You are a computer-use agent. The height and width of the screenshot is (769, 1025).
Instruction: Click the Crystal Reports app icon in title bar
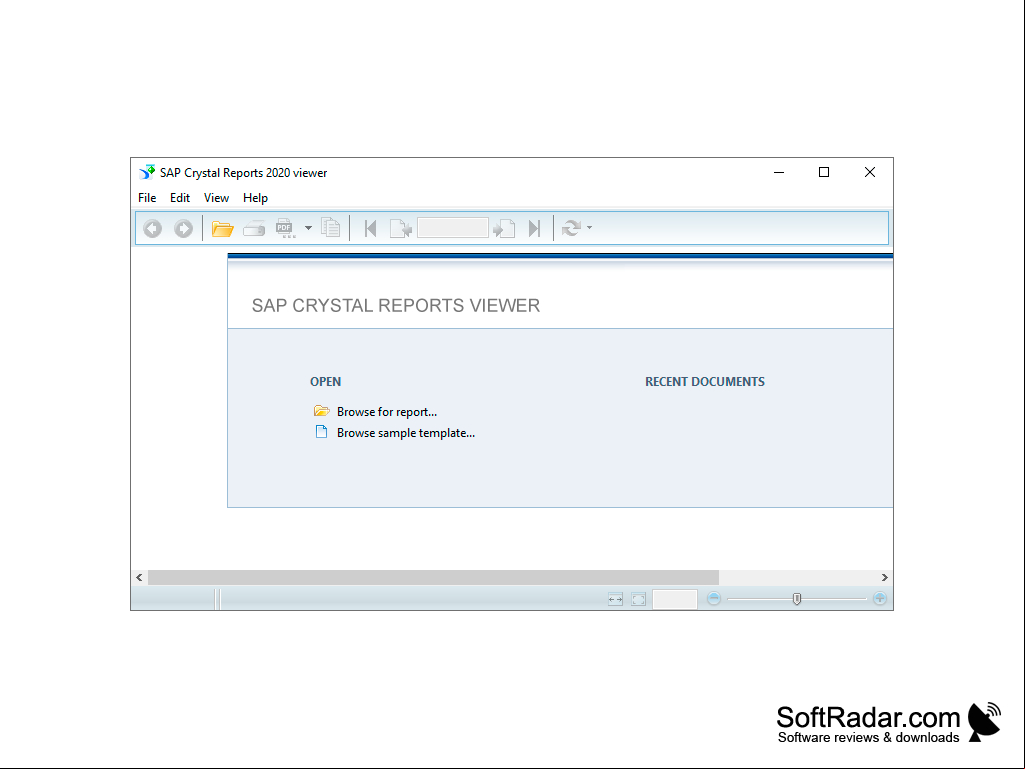click(147, 173)
